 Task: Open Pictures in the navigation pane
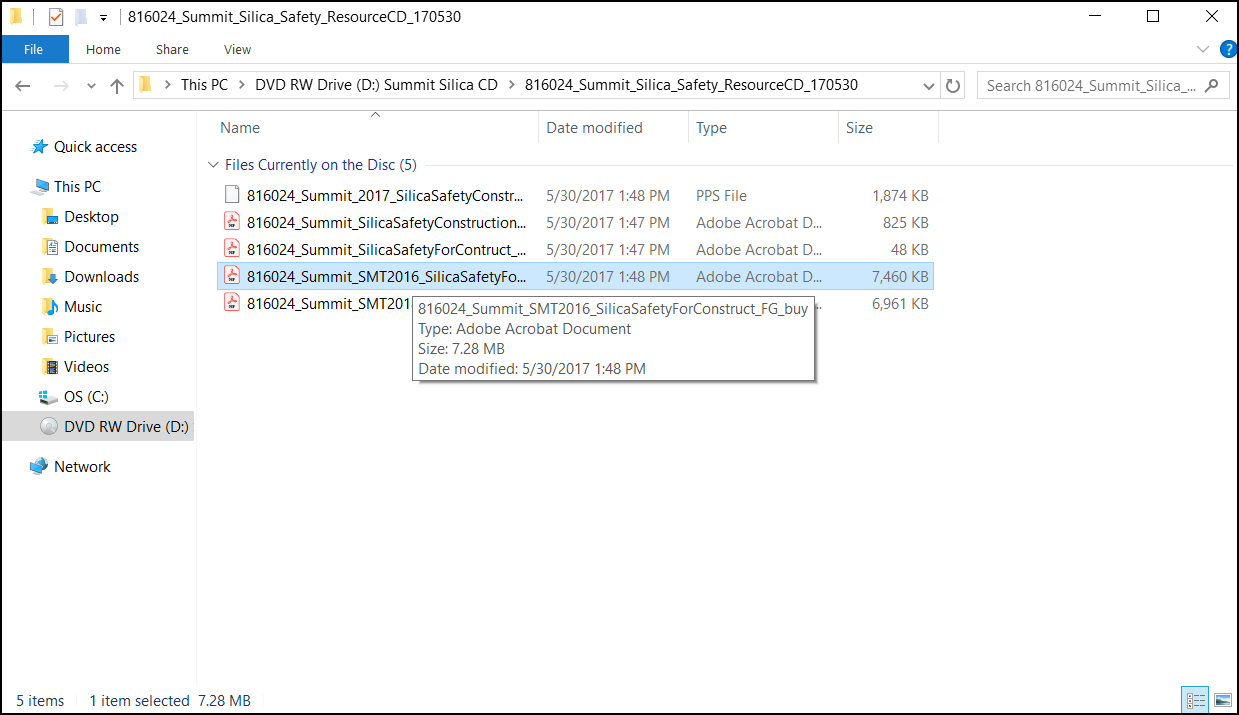[89, 337]
